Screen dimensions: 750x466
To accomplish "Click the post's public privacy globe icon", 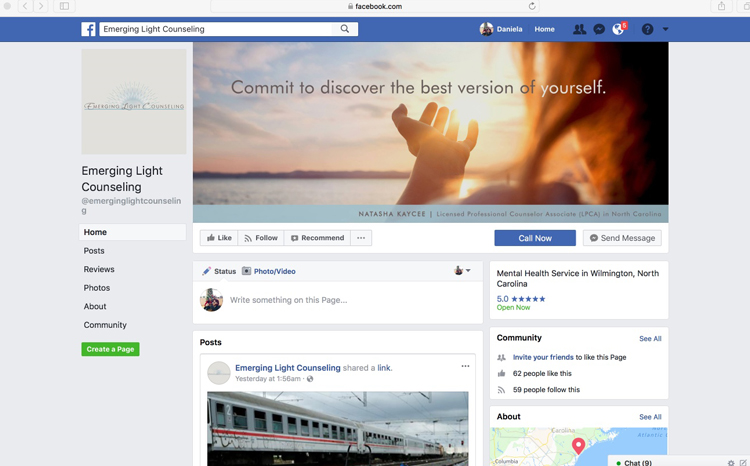I will 310,379.
